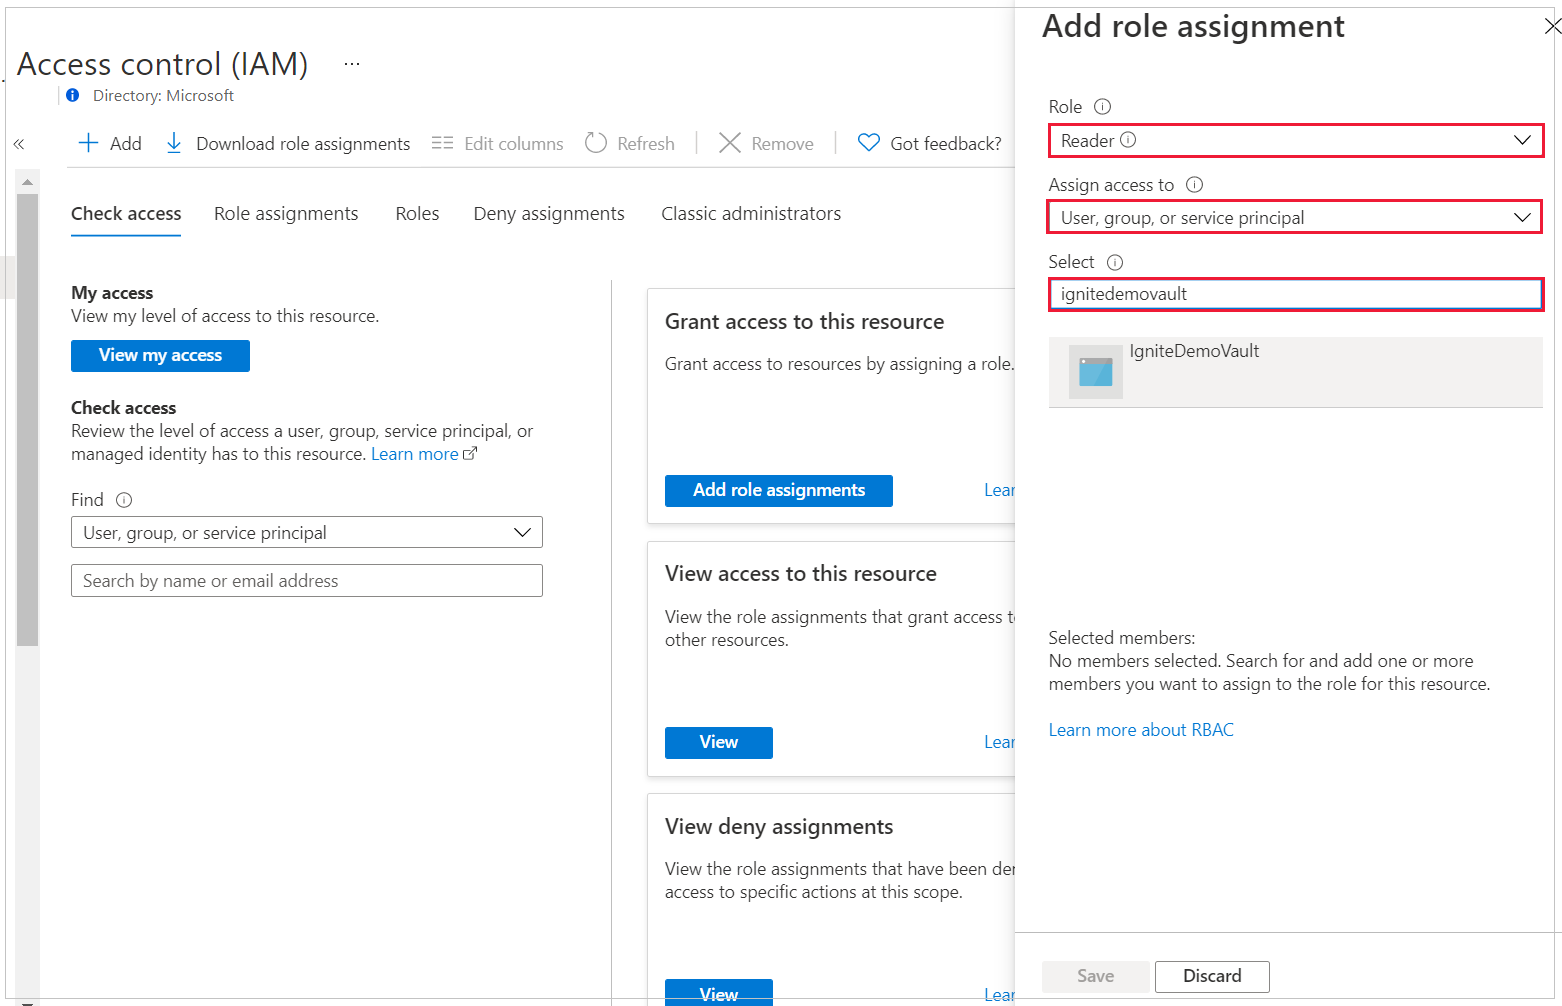Expand the Find type dropdown

306,533
